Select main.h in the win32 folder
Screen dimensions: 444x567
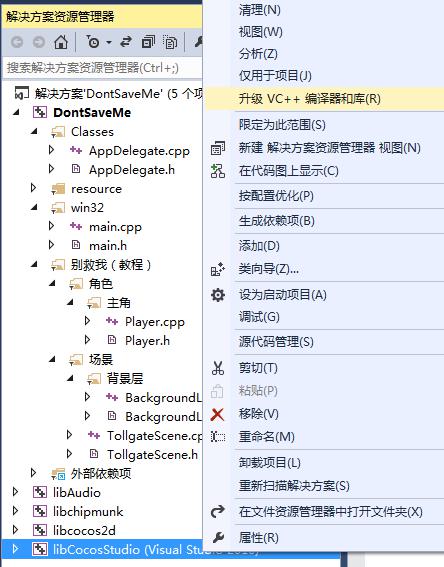(x=108, y=246)
